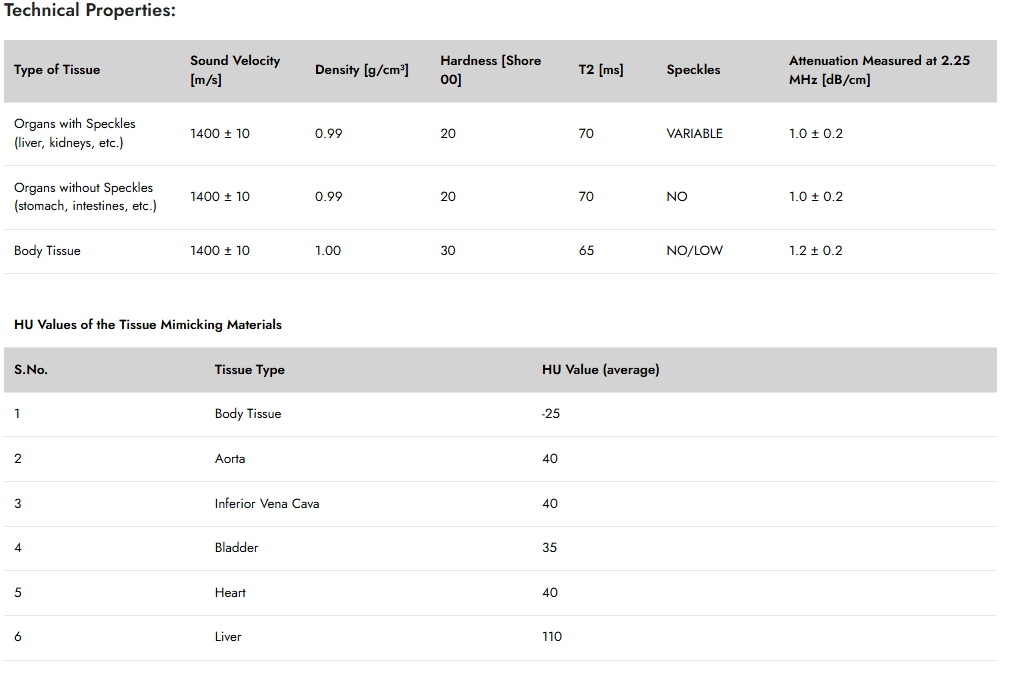The height and width of the screenshot is (678, 1010).
Task: Click the 'Sound Velocity [m/s]' column header
Action: click(235, 70)
